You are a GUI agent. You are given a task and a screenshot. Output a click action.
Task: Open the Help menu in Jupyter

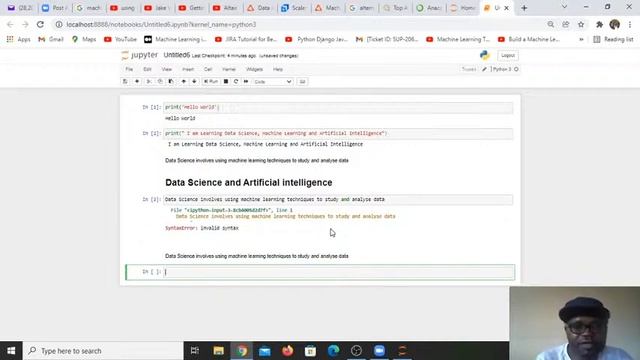coord(278,69)
